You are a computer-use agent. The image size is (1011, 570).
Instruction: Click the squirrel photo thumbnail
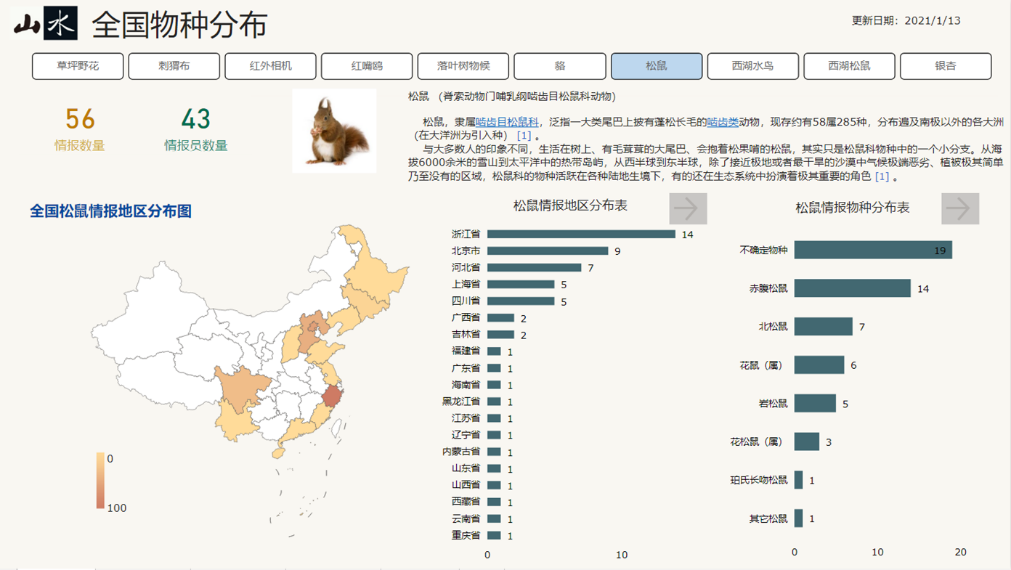pos(334,130)
